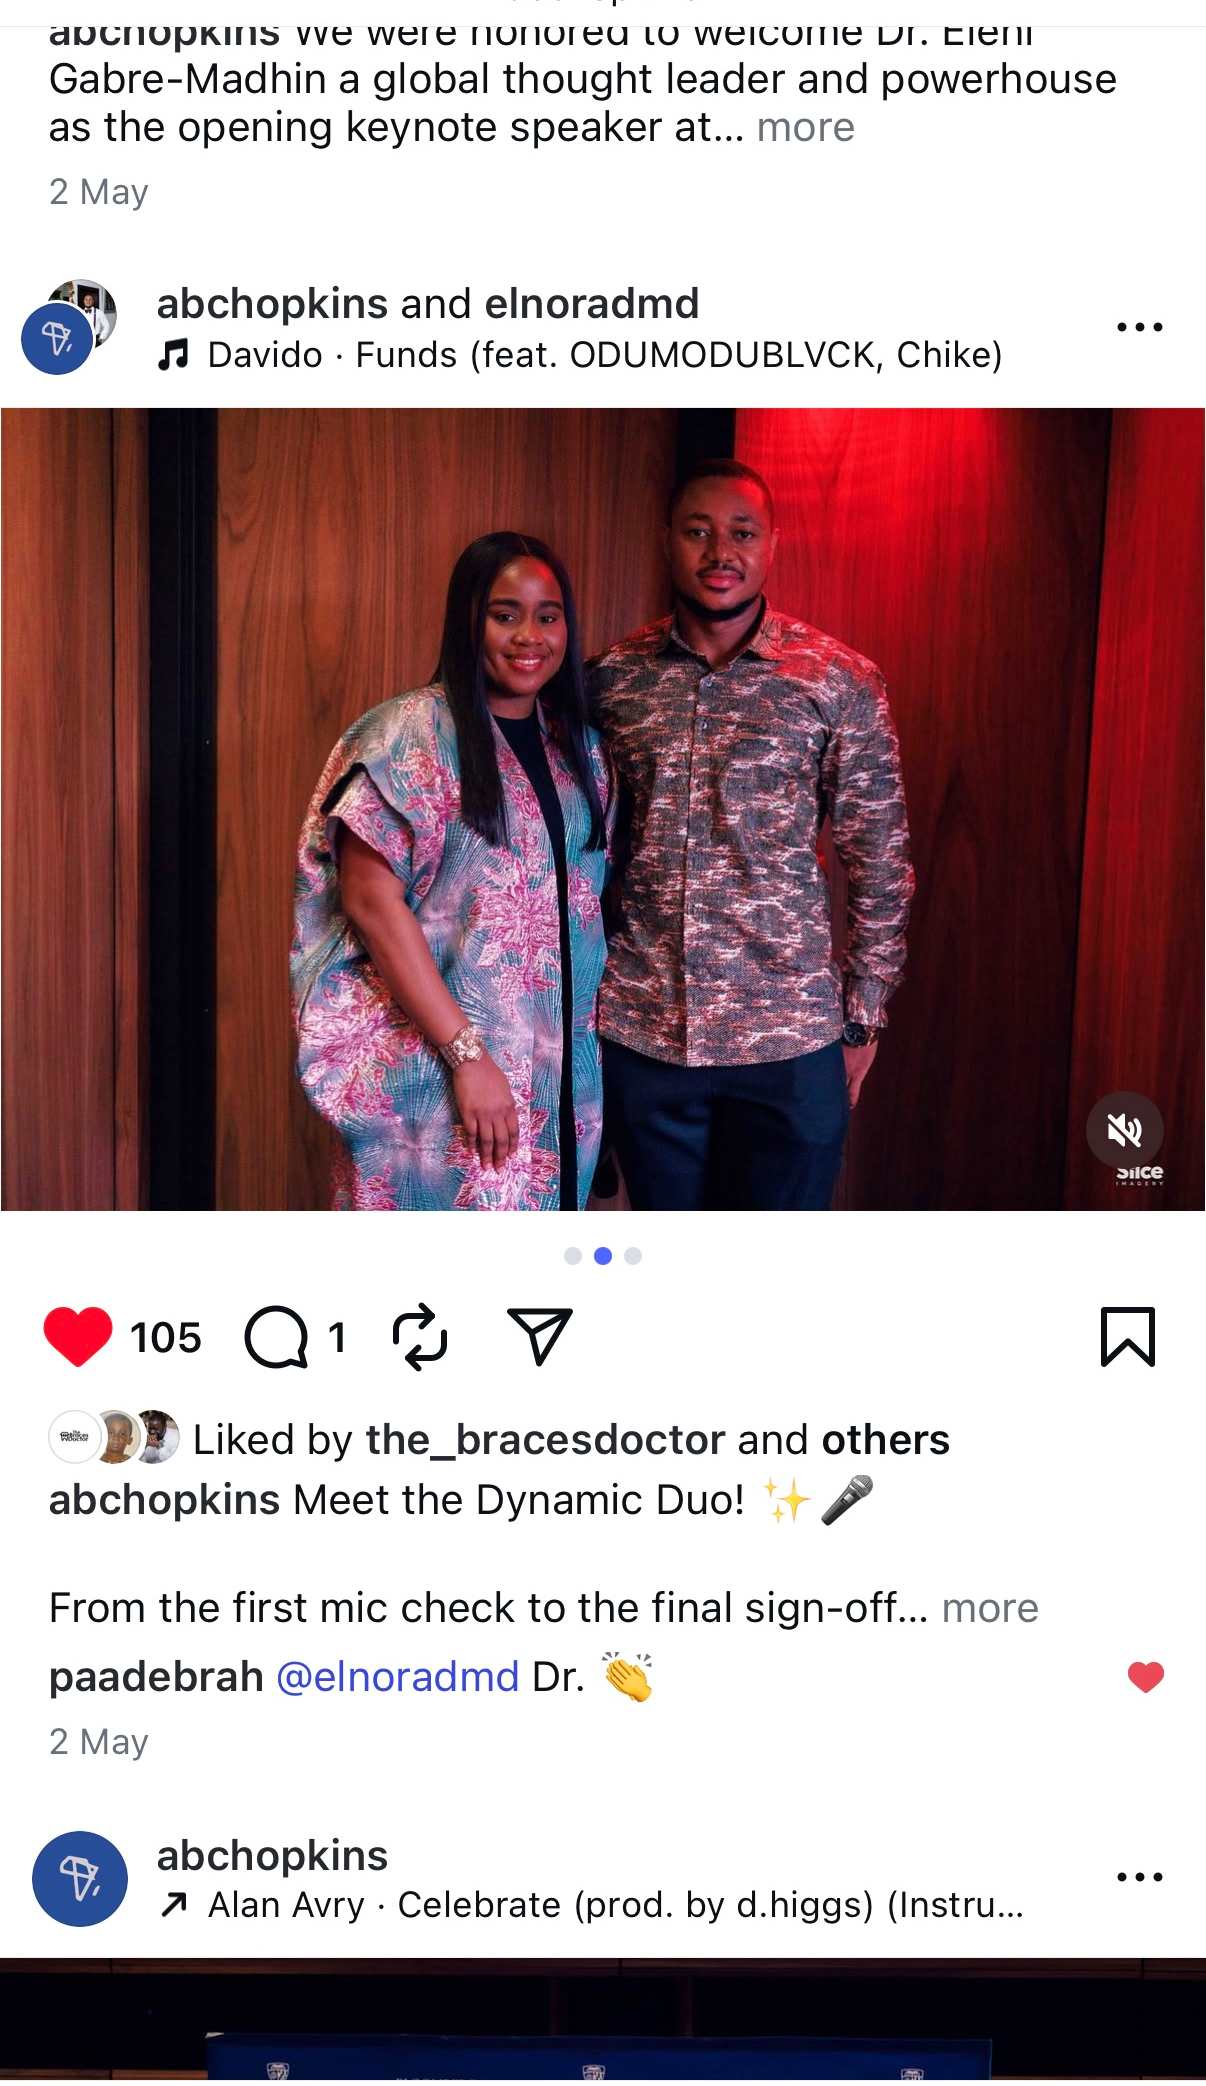Image resolution: width=1206 pixels, height=2086 pixels.
Task: Open the liker avatars next to Liked by
Action: (114, 1438)
